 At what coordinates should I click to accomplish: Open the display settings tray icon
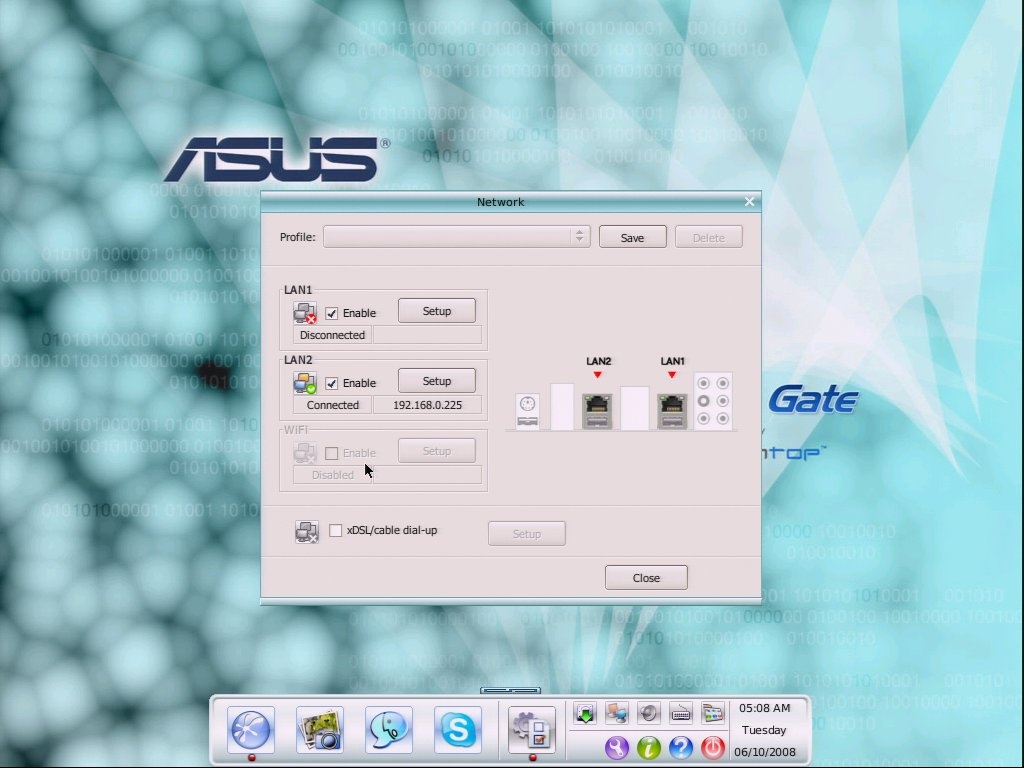point(712,713)
